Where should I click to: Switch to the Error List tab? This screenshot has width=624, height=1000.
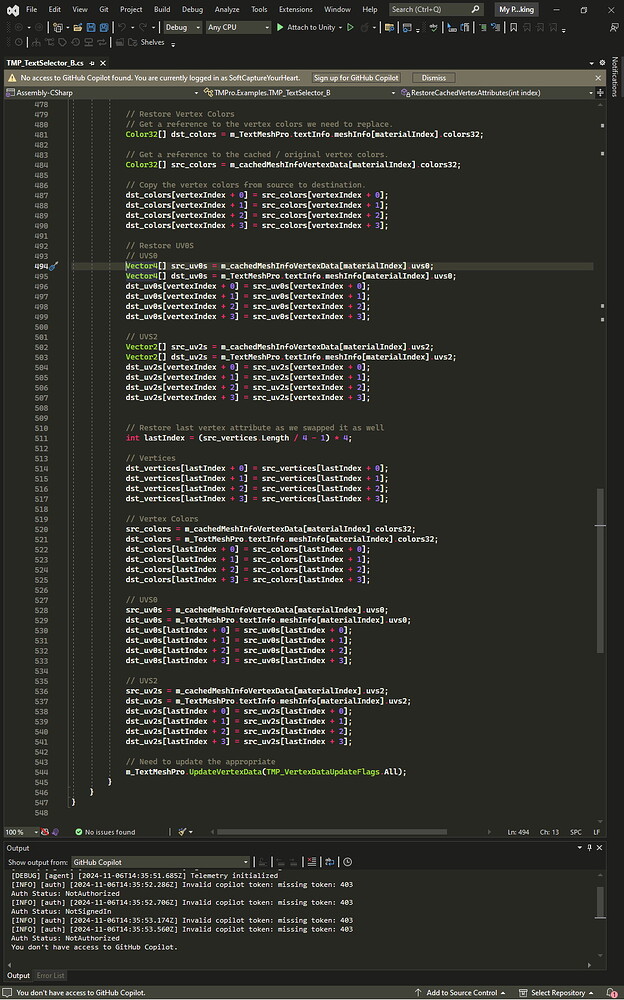point(50,975)
